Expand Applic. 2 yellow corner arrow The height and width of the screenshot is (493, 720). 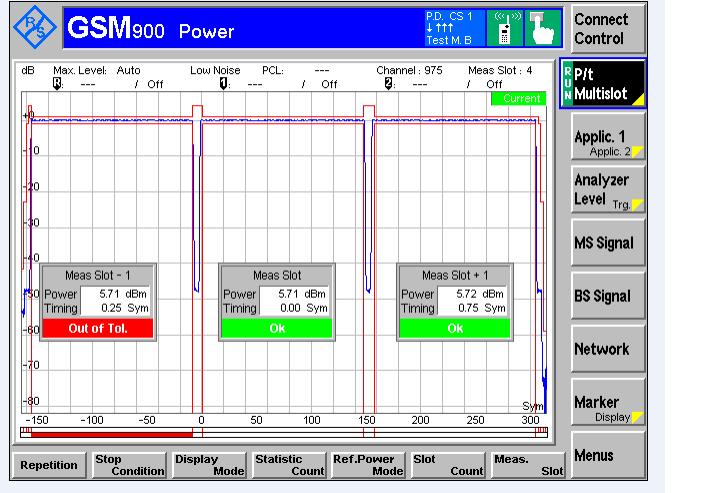point(638,151)
